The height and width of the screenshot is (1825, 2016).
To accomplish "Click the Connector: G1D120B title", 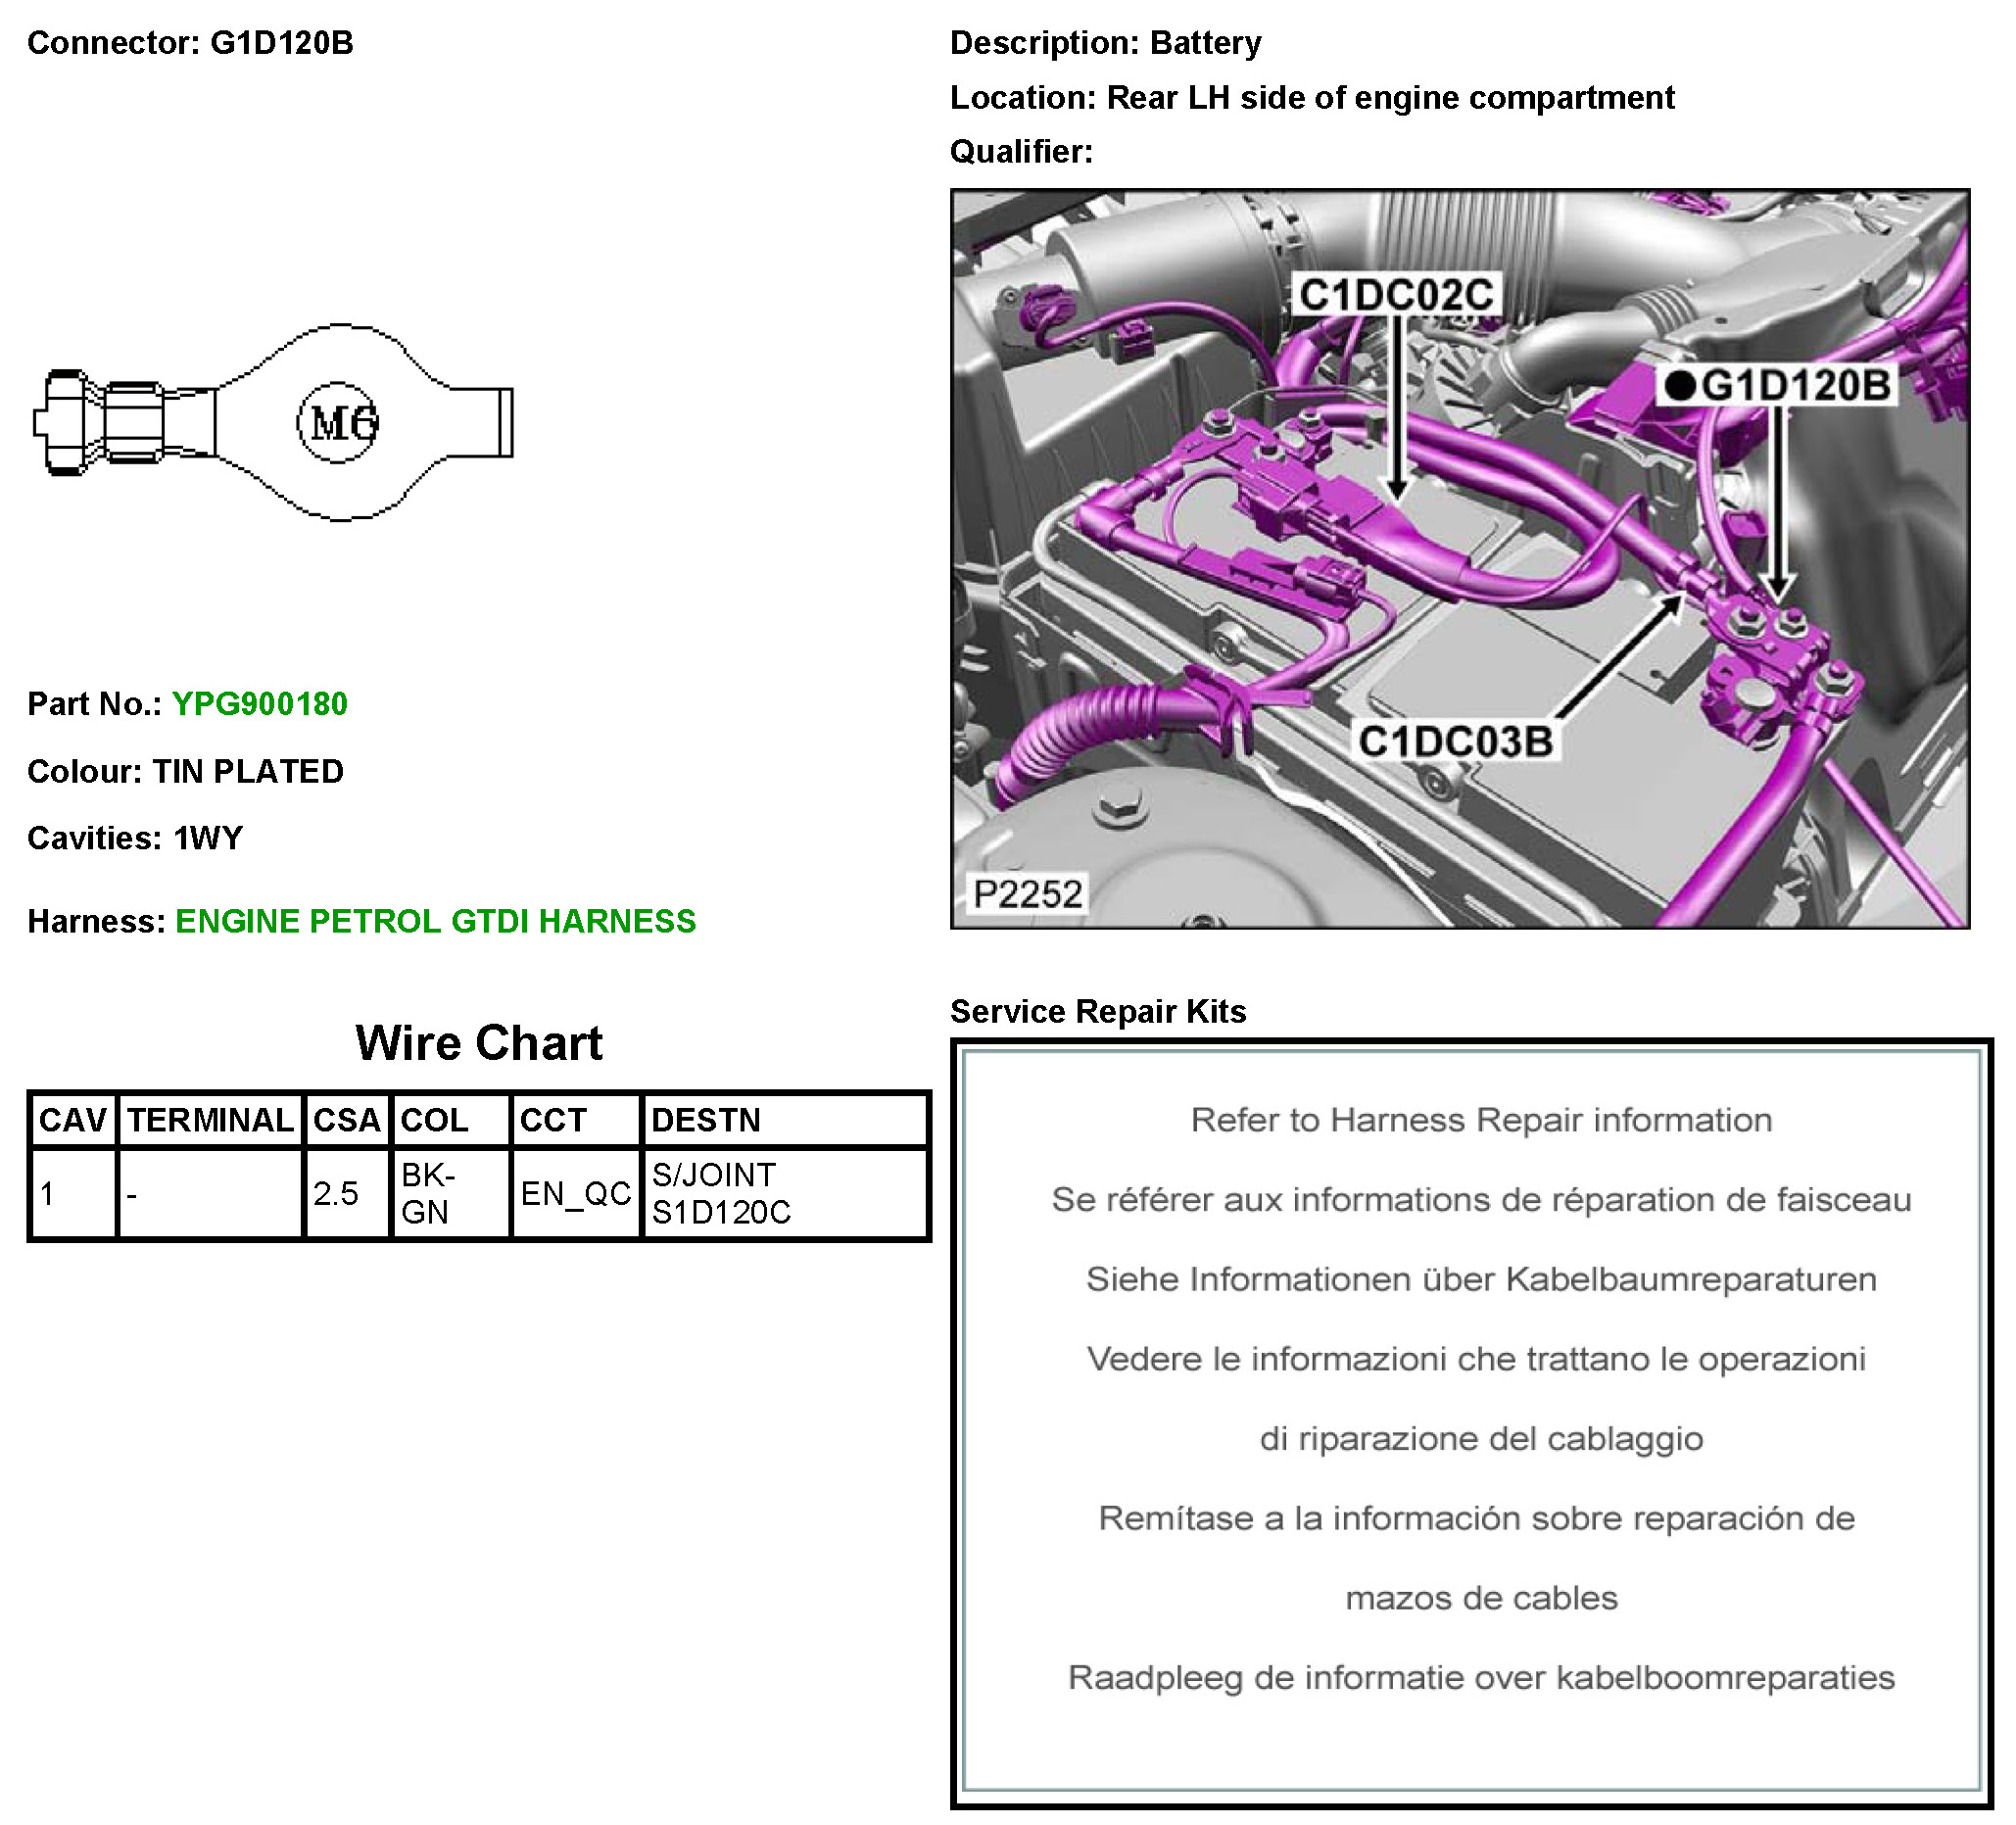I will (x=190, y=43).
